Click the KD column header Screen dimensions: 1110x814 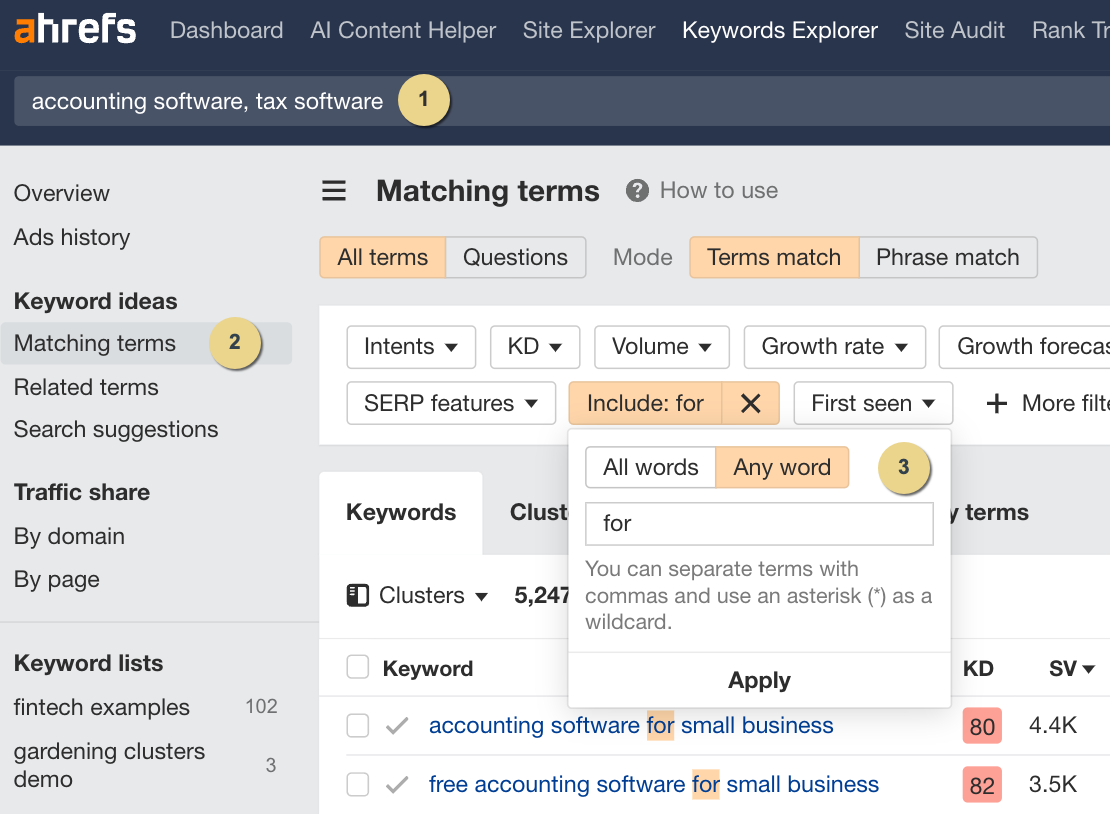click(x=978, y=669)
